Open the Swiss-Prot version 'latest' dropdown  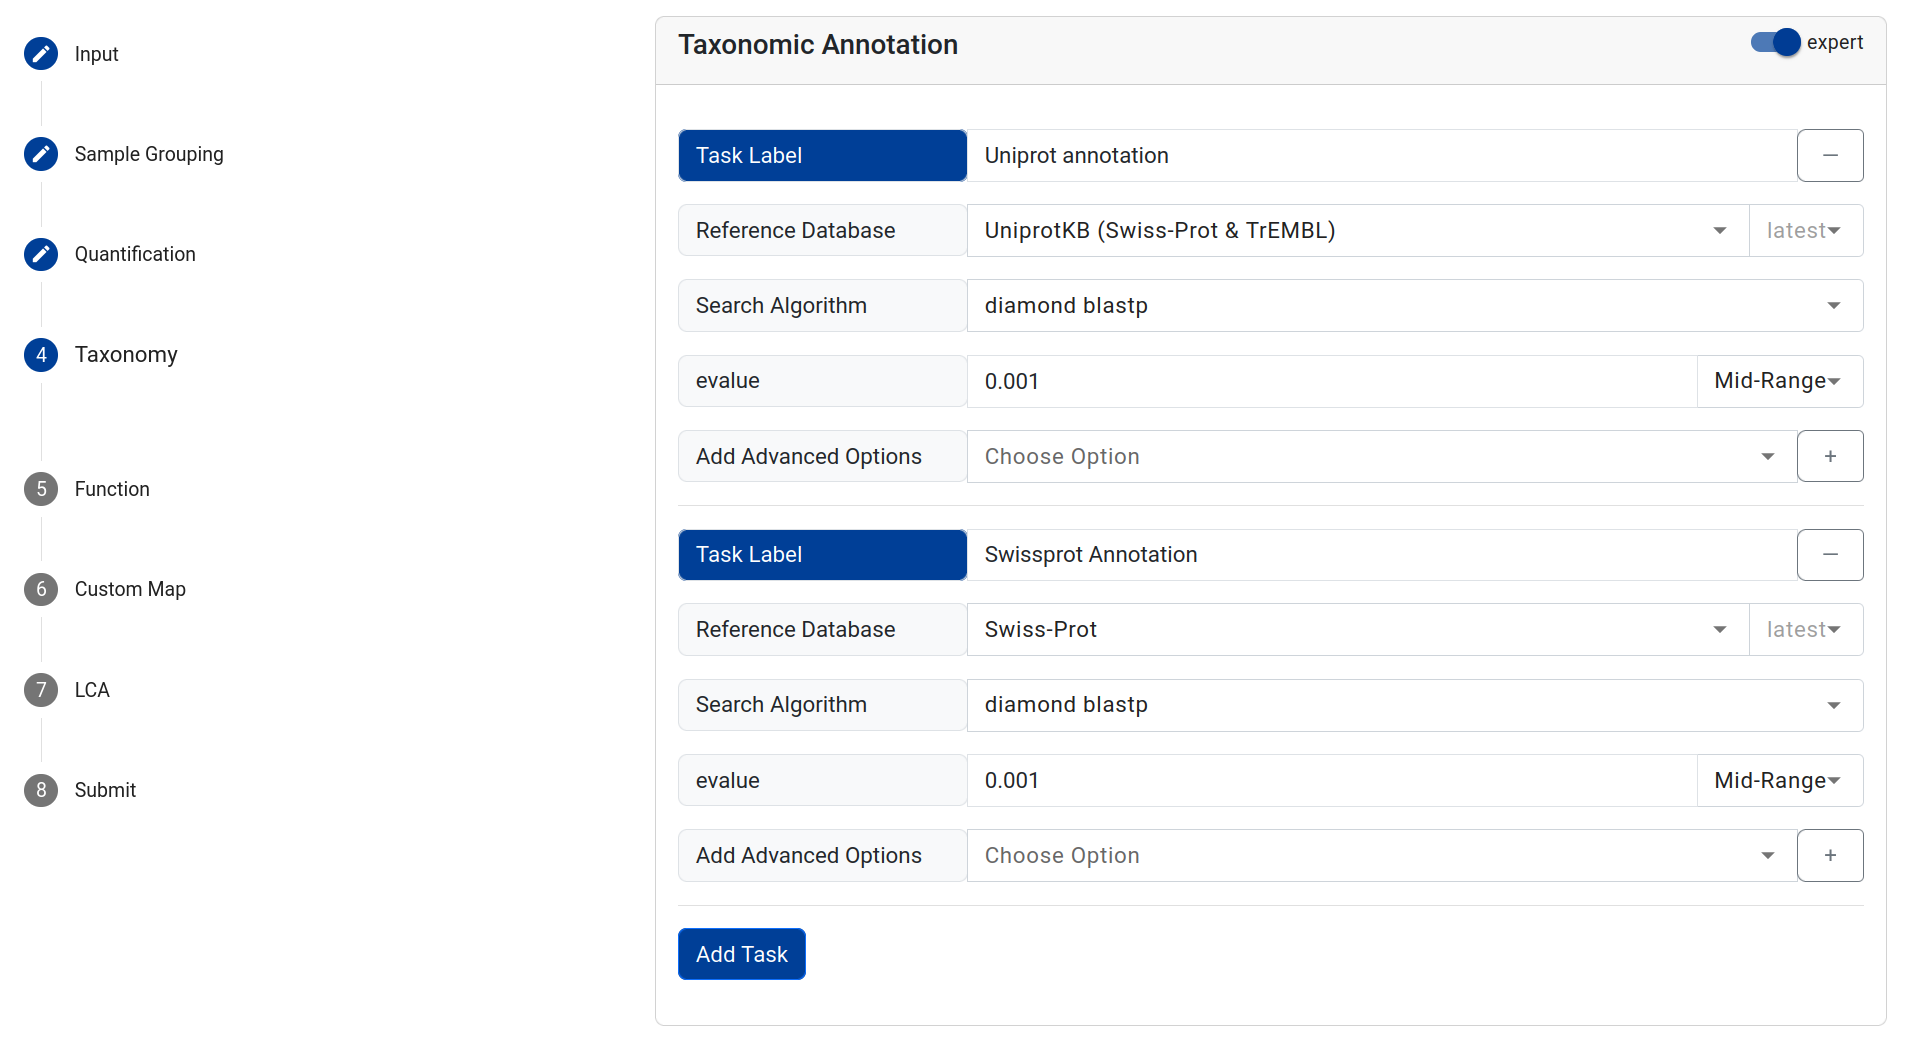click(x=1804, y=630)
